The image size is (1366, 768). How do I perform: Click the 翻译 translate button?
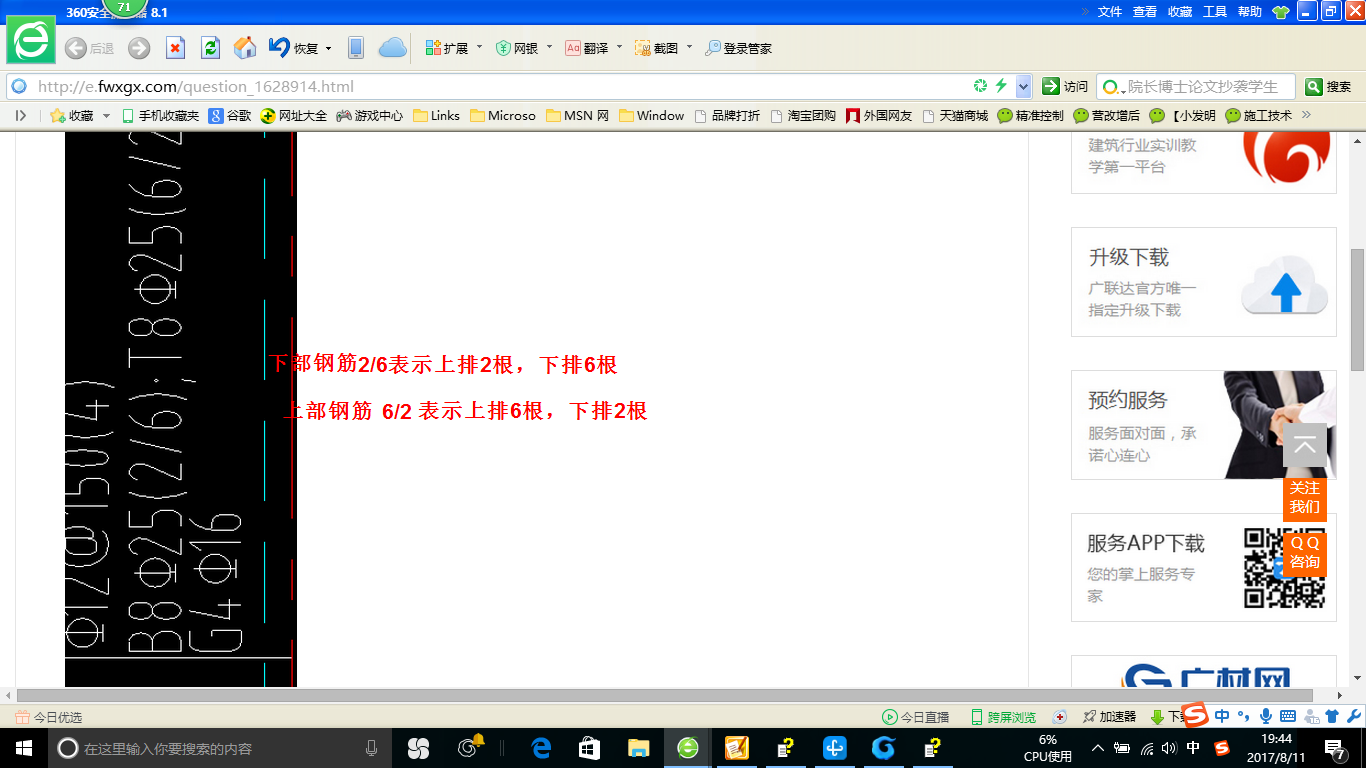pos(587,48)
